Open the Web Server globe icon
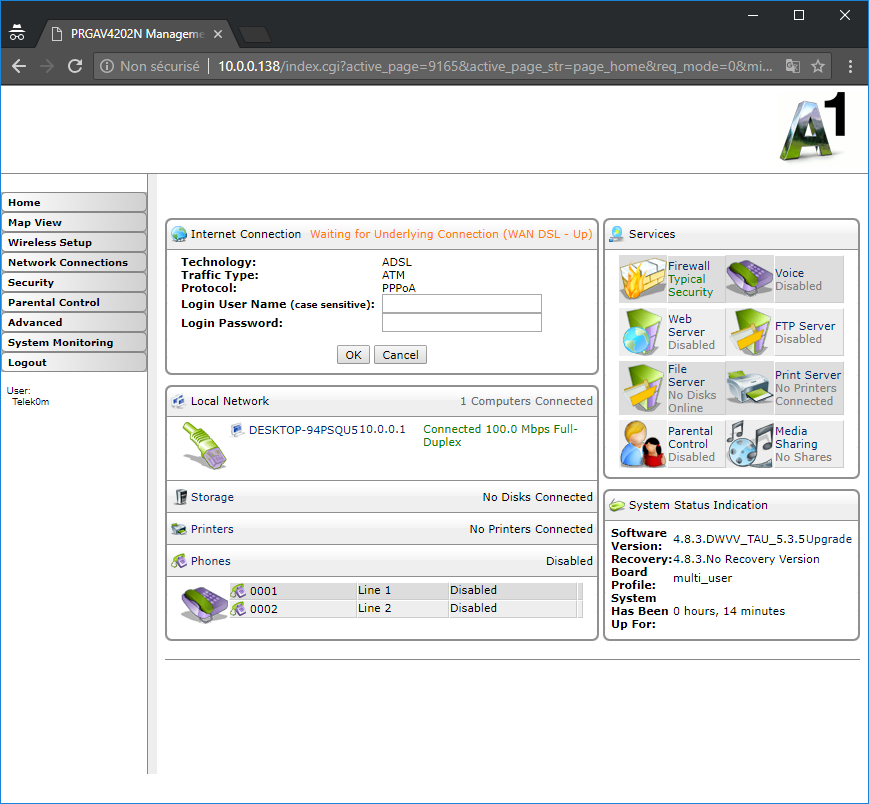869x804 pixels. coord(642,332)
